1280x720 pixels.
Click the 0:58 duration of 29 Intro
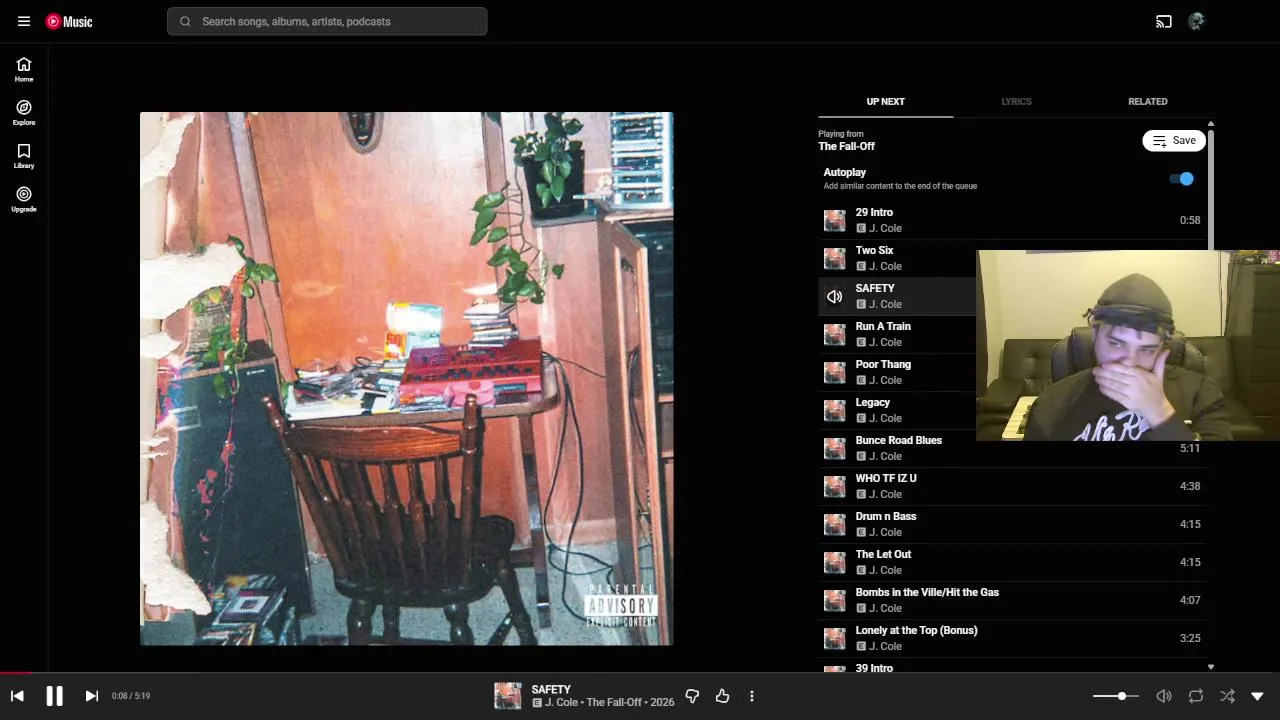(1190, 220)
